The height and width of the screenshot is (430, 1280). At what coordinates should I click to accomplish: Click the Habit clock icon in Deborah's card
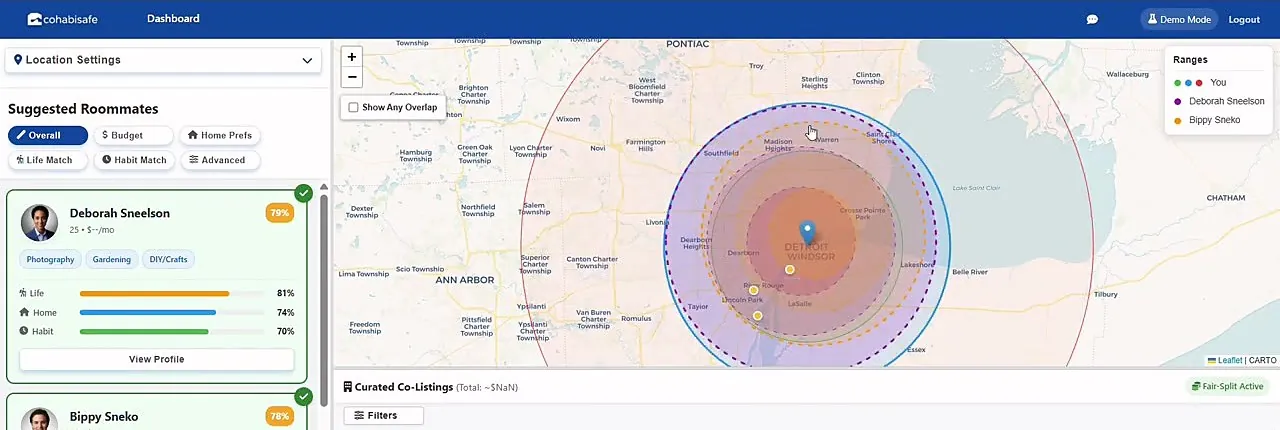[24, 331]
